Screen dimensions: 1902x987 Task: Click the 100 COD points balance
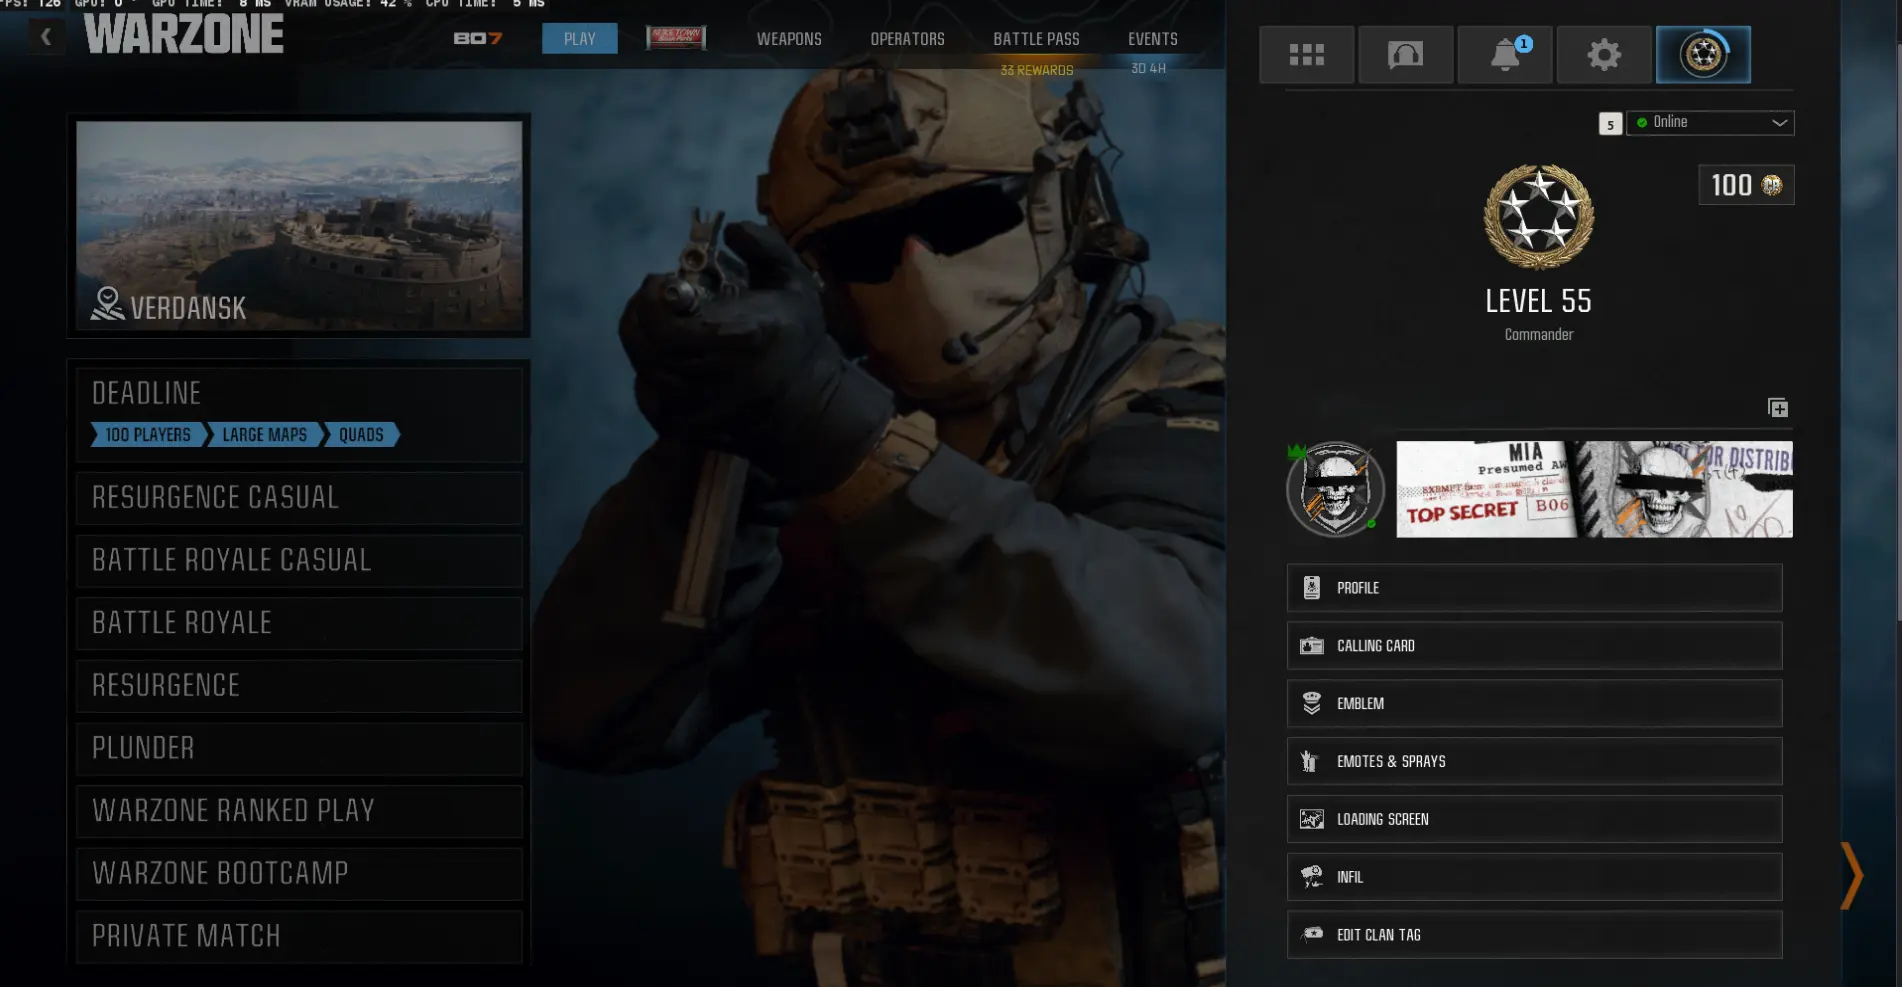(x=1745, y=185)
